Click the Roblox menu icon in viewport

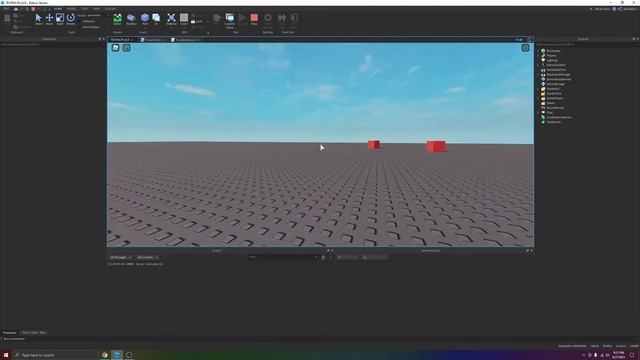(x=116, y=48)
